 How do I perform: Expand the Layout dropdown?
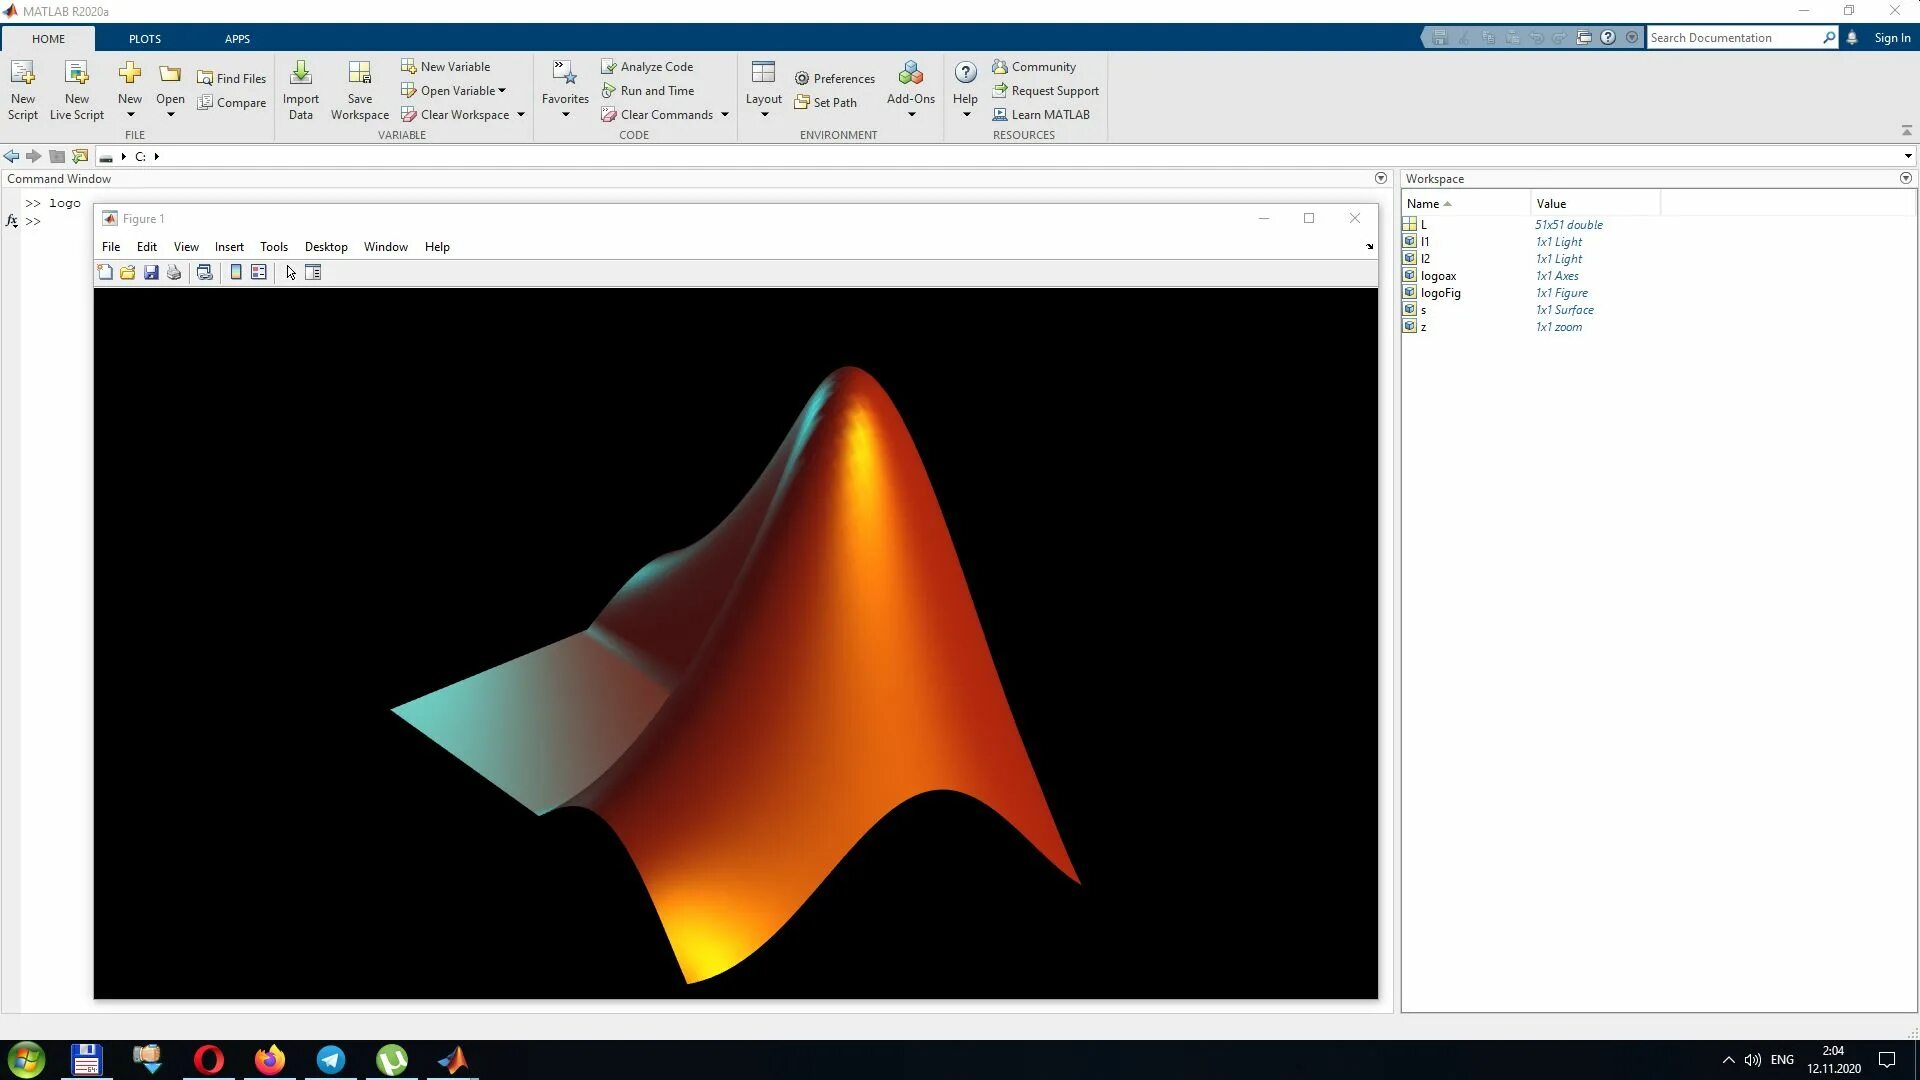764,115
